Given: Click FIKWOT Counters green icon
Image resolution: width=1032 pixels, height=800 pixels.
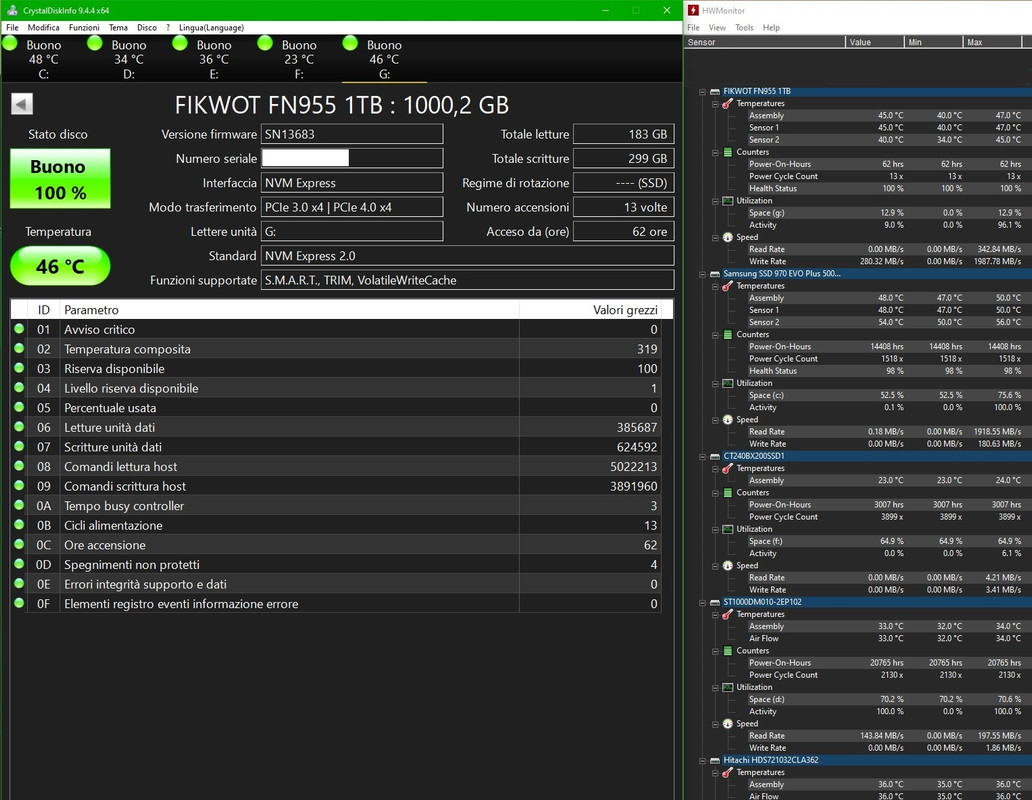Looking at the screenshot, I should [727, 152].
